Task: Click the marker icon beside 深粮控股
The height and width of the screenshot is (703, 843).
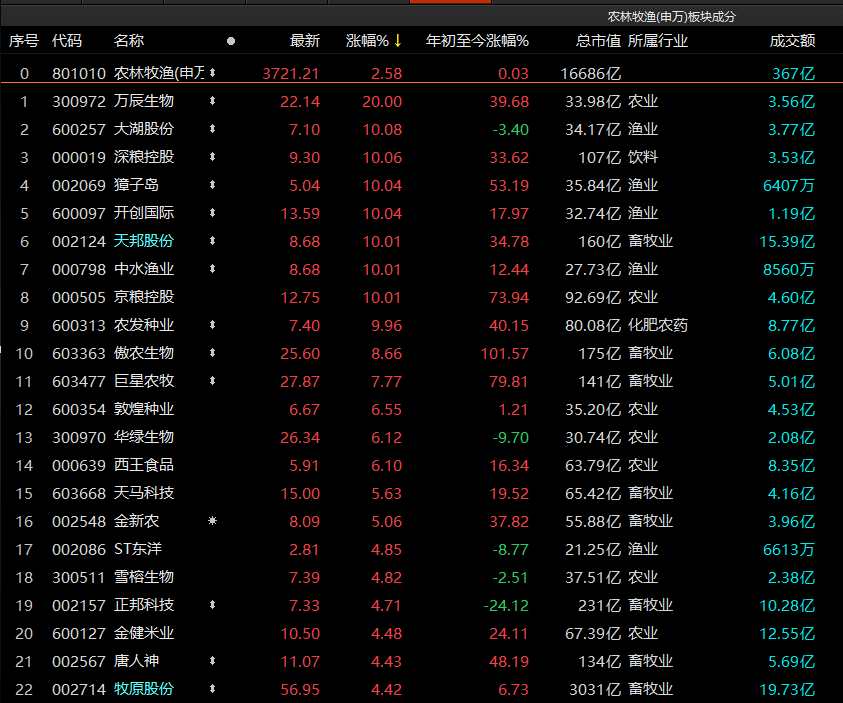Action: point(212,156)
